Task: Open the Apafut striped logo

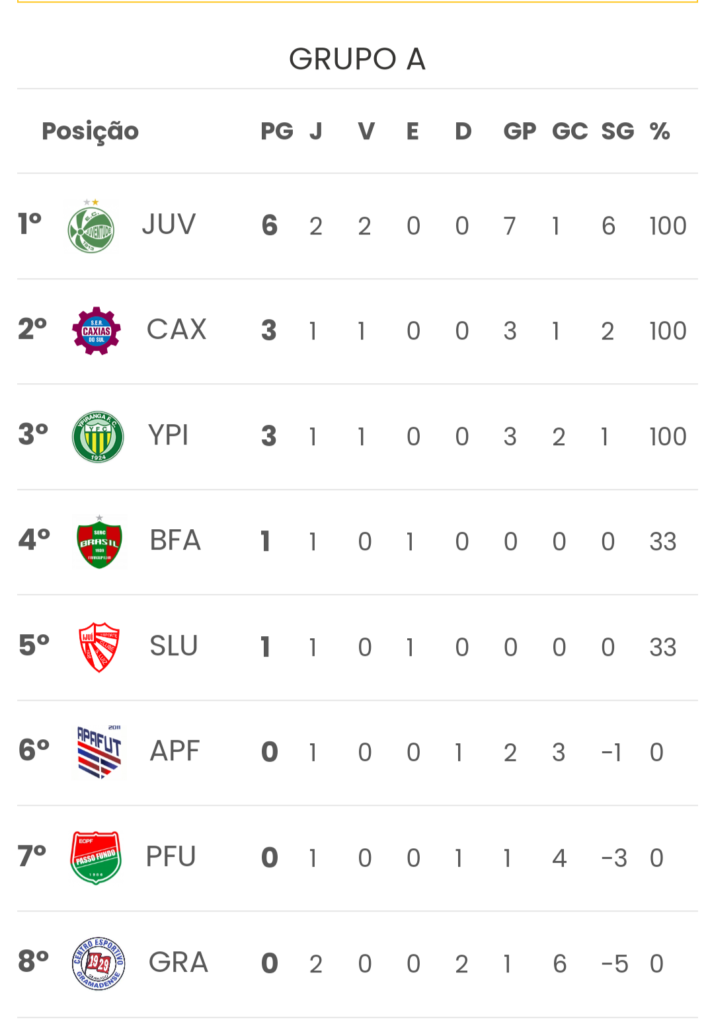Action: 99,752
